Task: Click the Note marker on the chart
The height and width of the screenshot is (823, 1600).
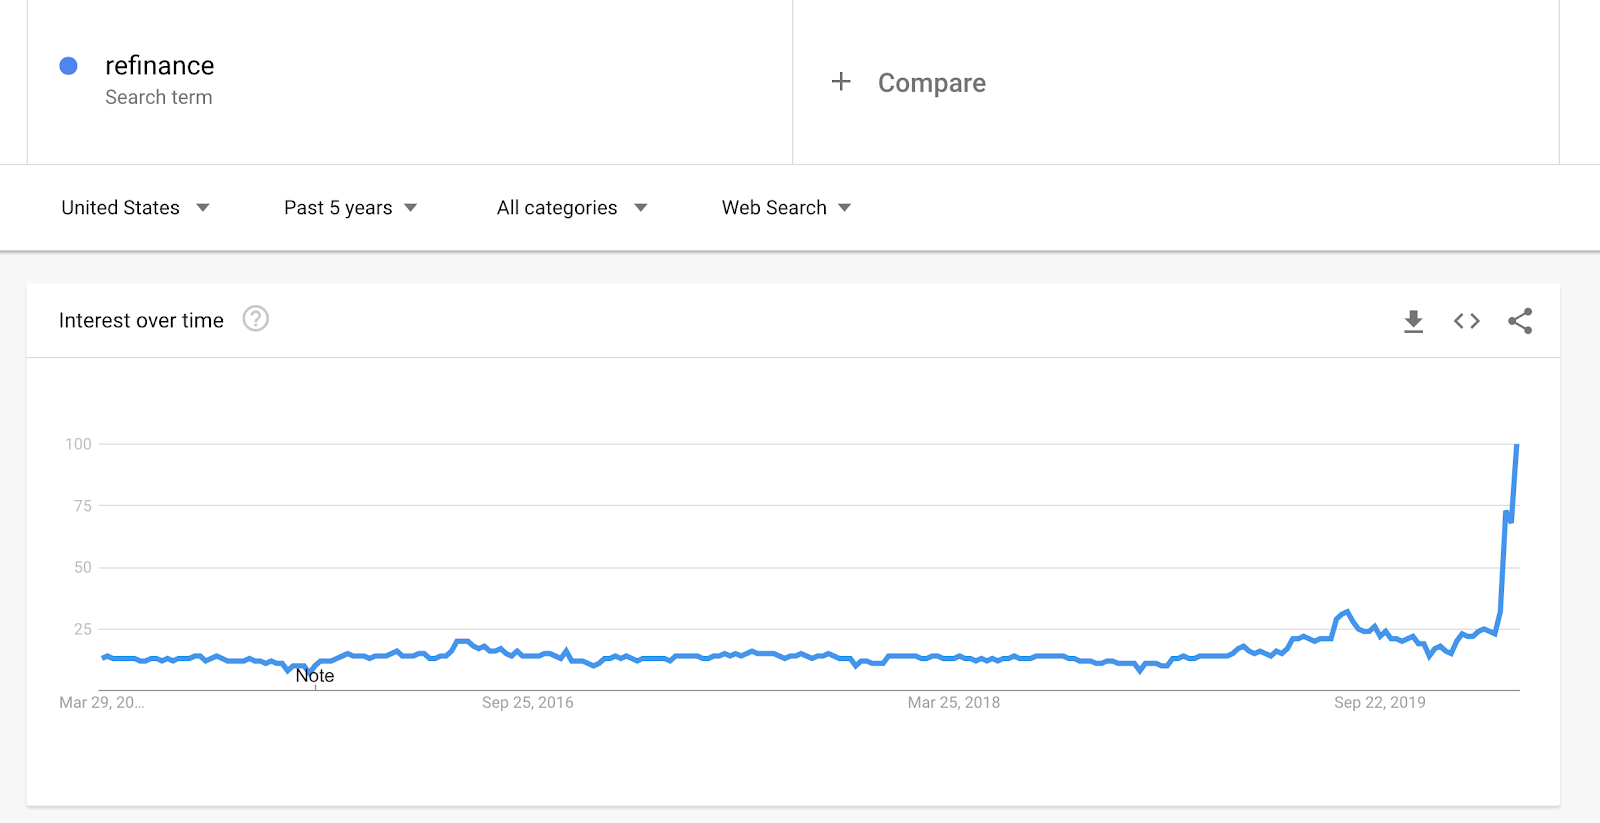Action: point(315,676)
